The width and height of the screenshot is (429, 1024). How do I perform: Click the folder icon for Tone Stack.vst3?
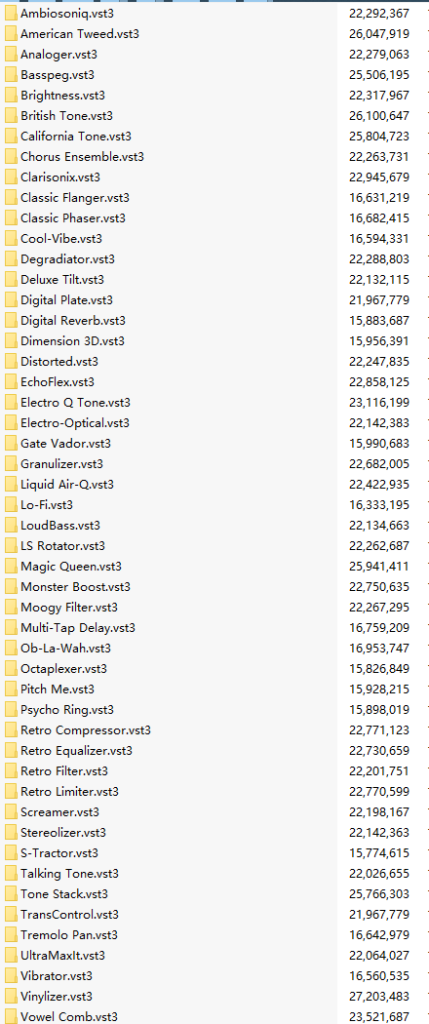(10, 894)
